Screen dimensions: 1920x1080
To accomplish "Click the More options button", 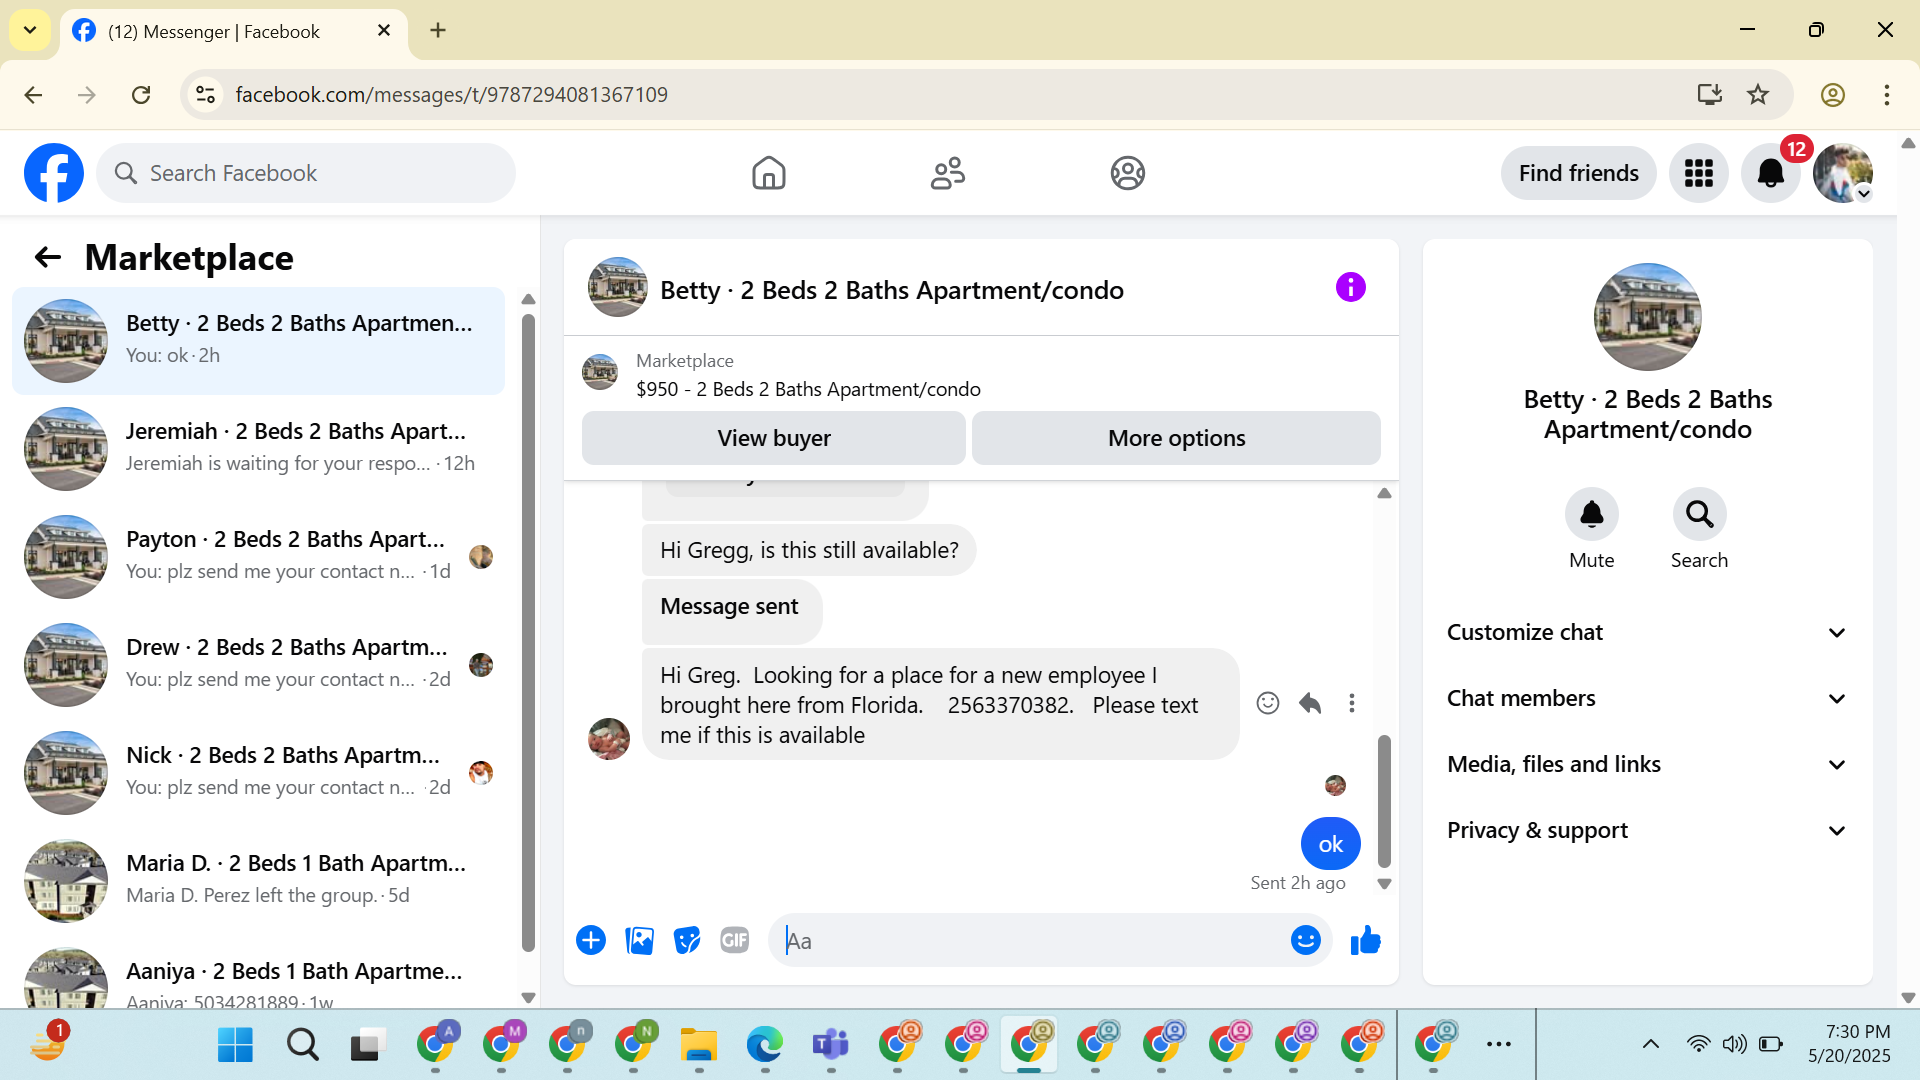I will [1176, 439].
